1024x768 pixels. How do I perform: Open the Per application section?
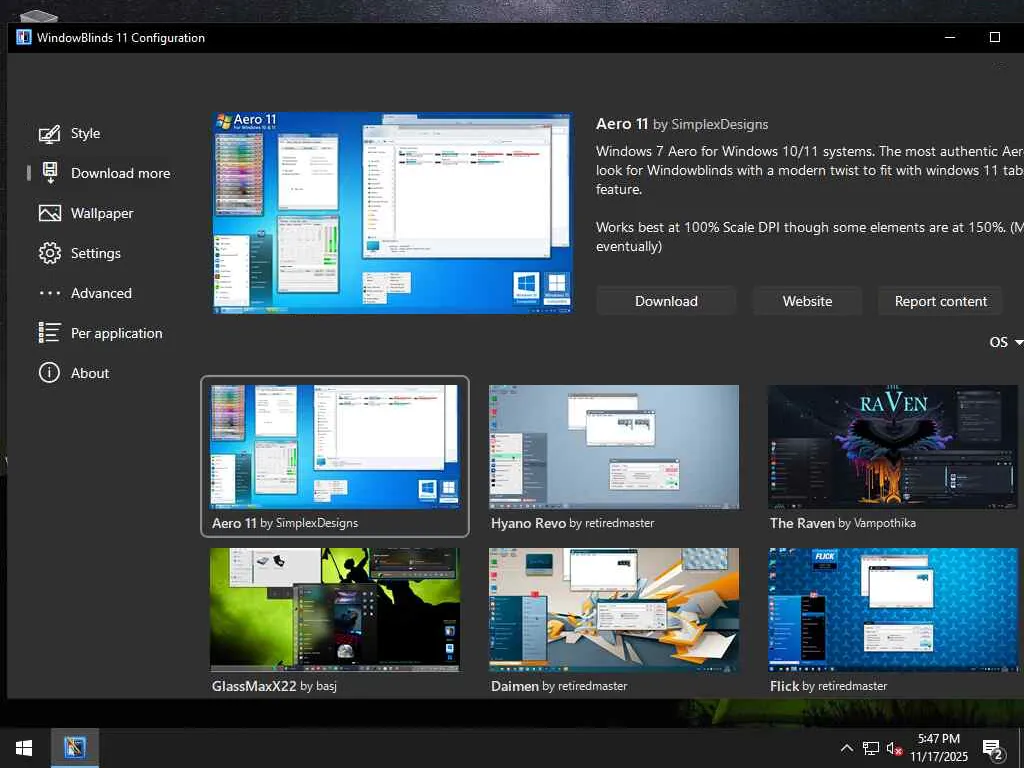click(116, 333)
